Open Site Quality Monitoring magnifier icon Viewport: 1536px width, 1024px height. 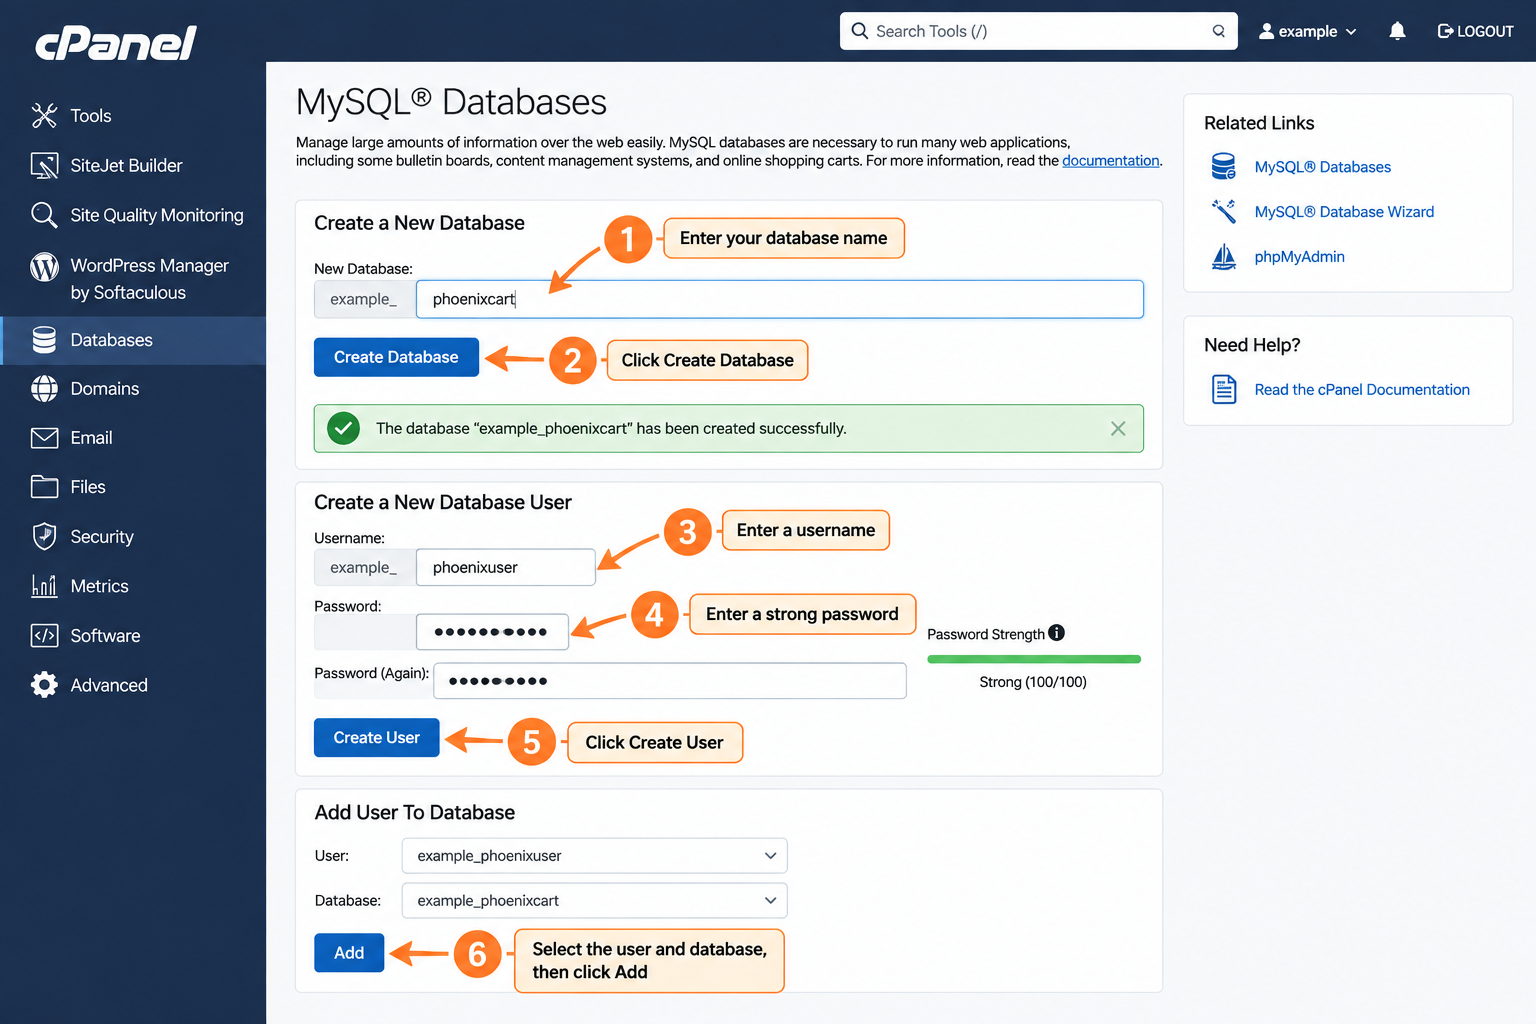pyautogui.click(x=44, y=215)
